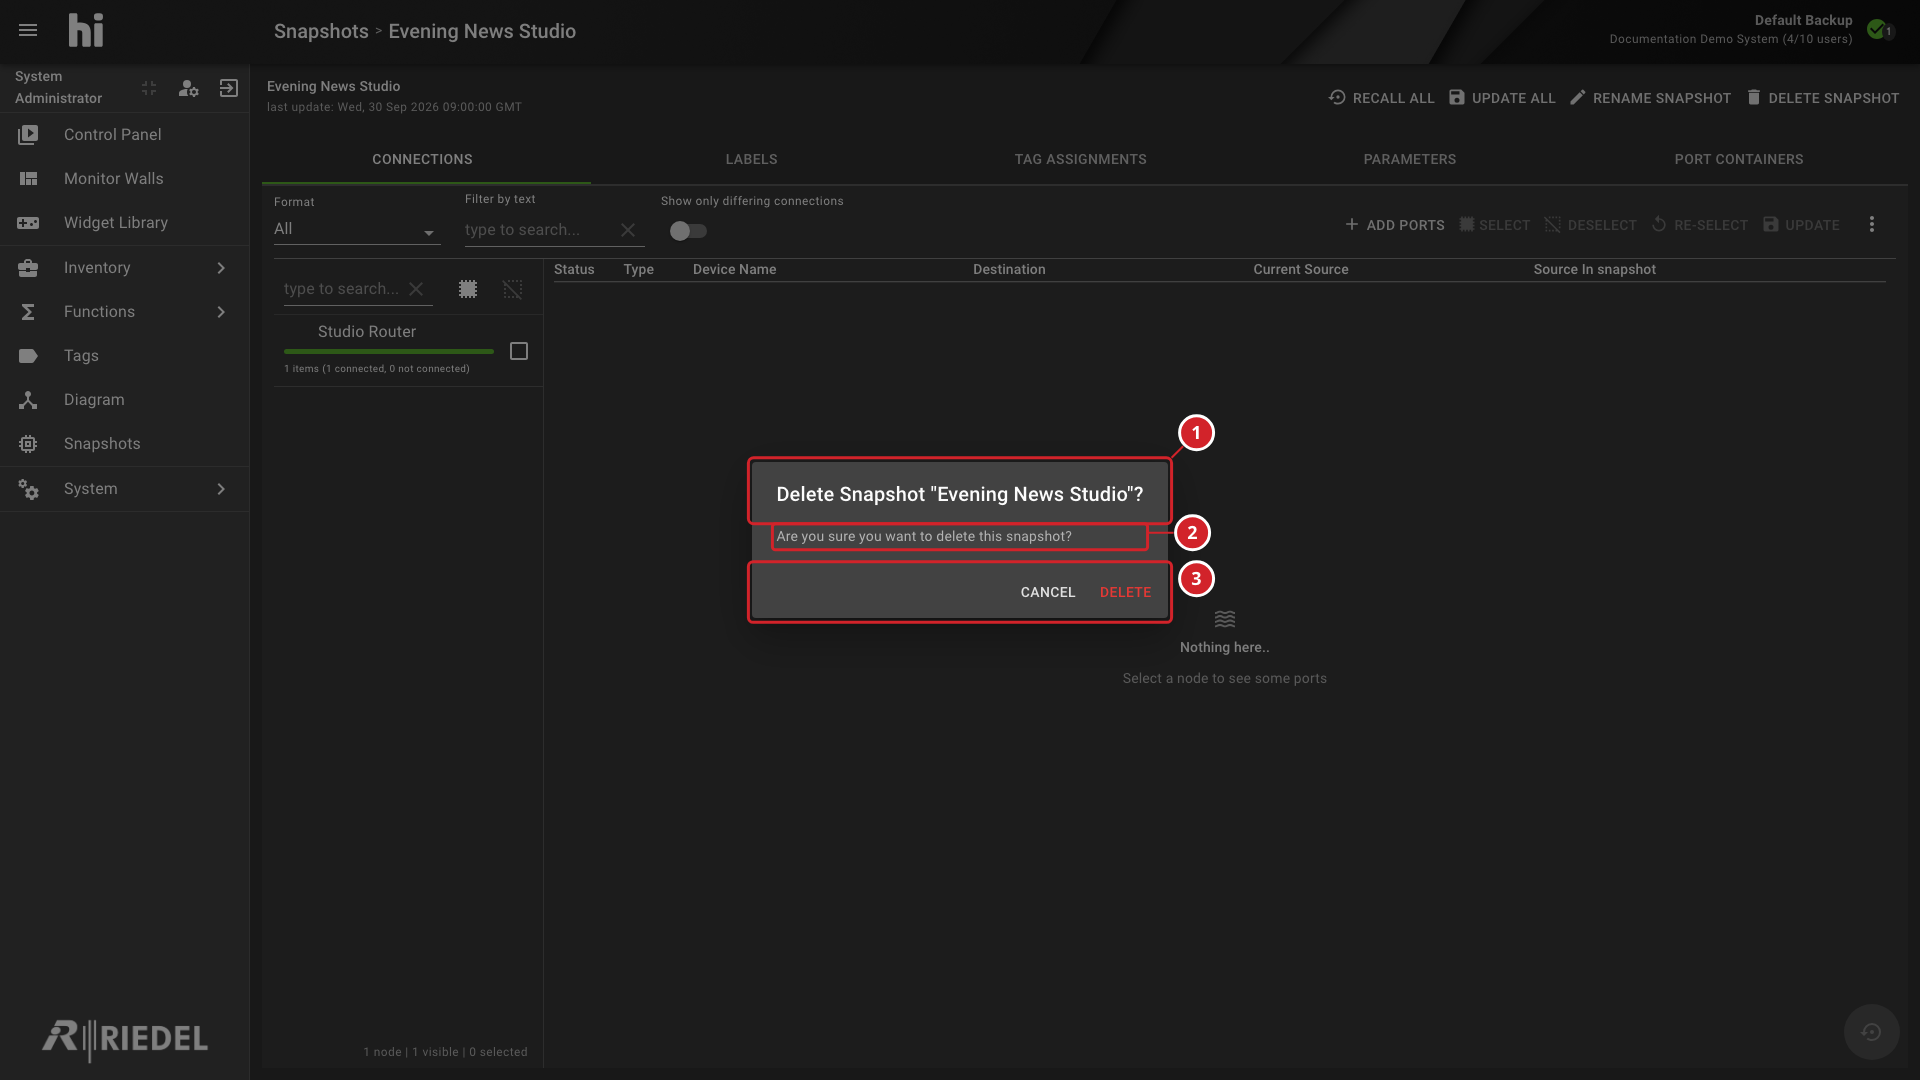Collapse the sidebar using the compress icon
The height and width of the screenshot is (1080, 1920).
pos(149,88)
